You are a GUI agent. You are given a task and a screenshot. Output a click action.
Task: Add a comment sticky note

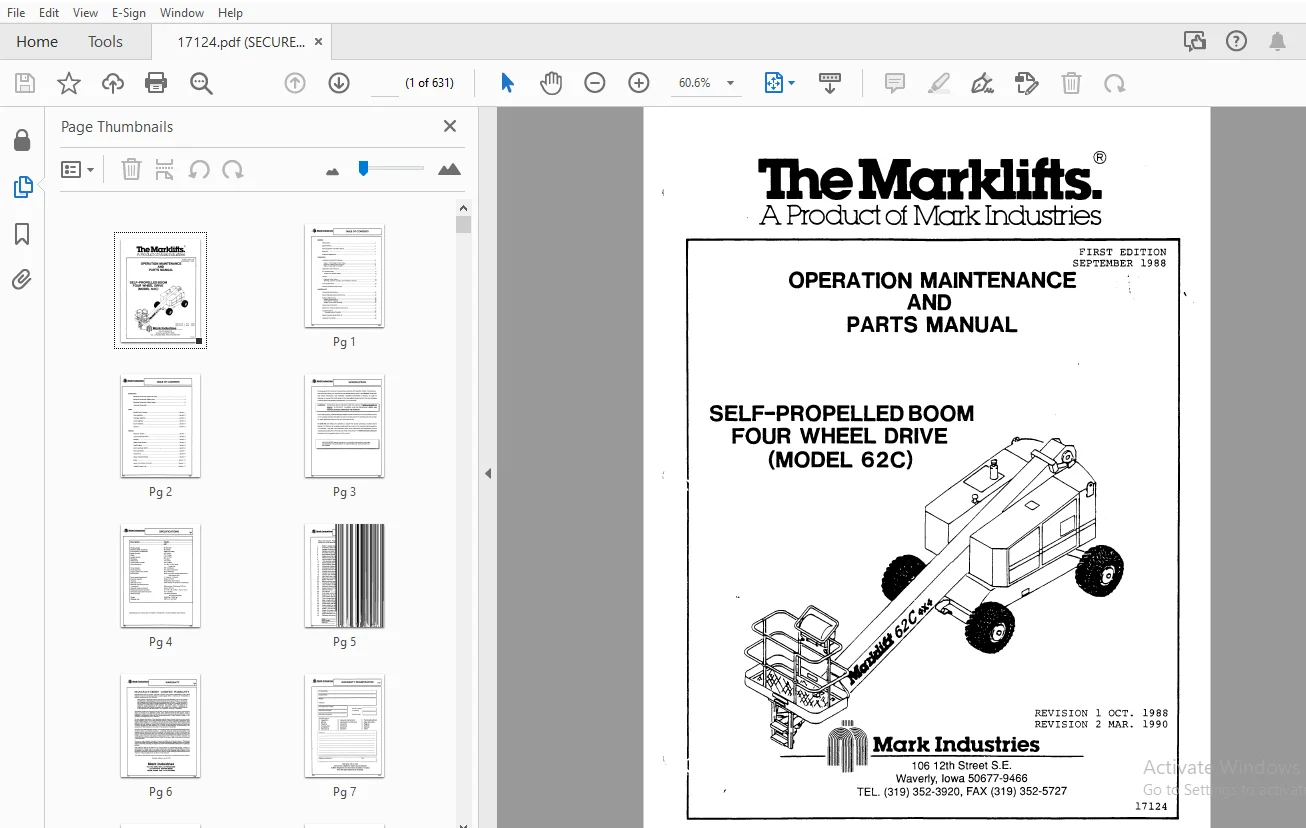pos(895,83)
